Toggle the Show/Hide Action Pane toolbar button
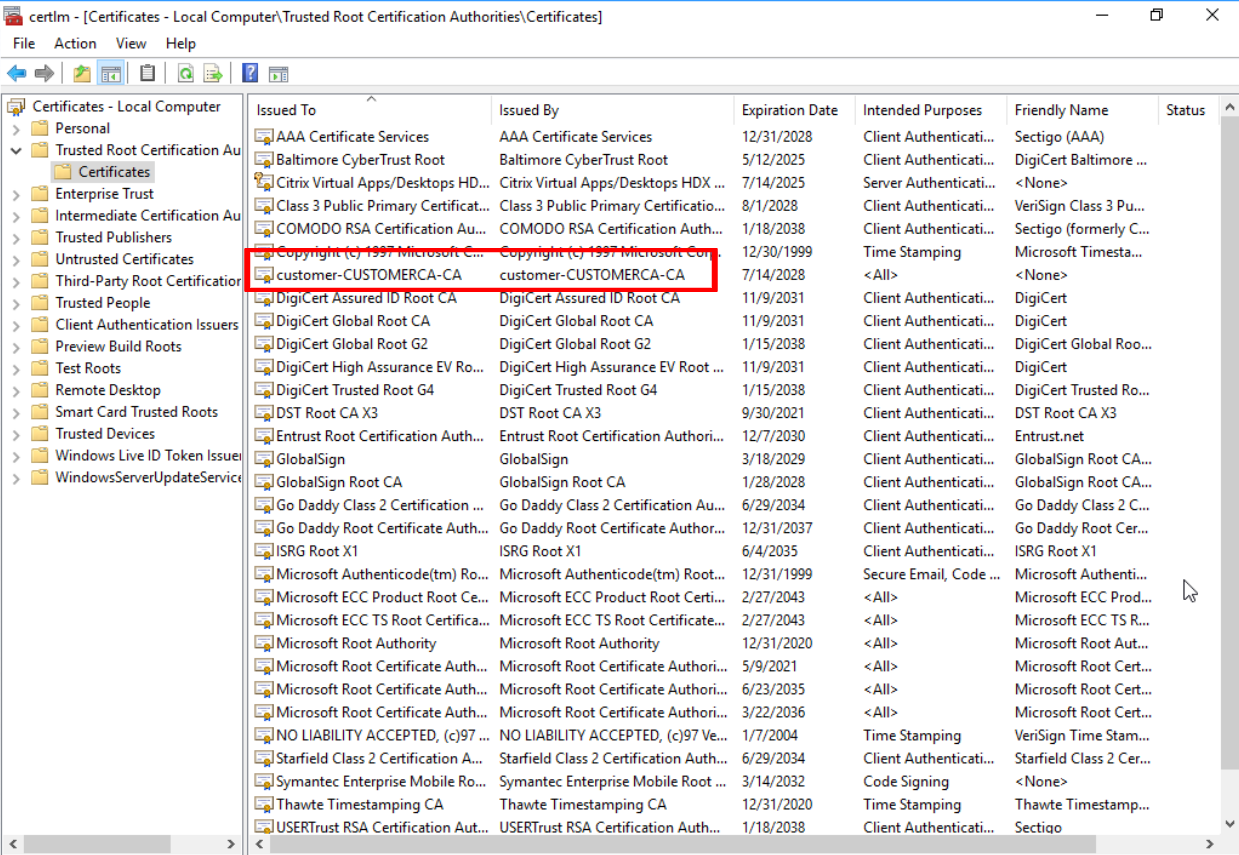This screenshot has width=1239, height=855. 279,73
